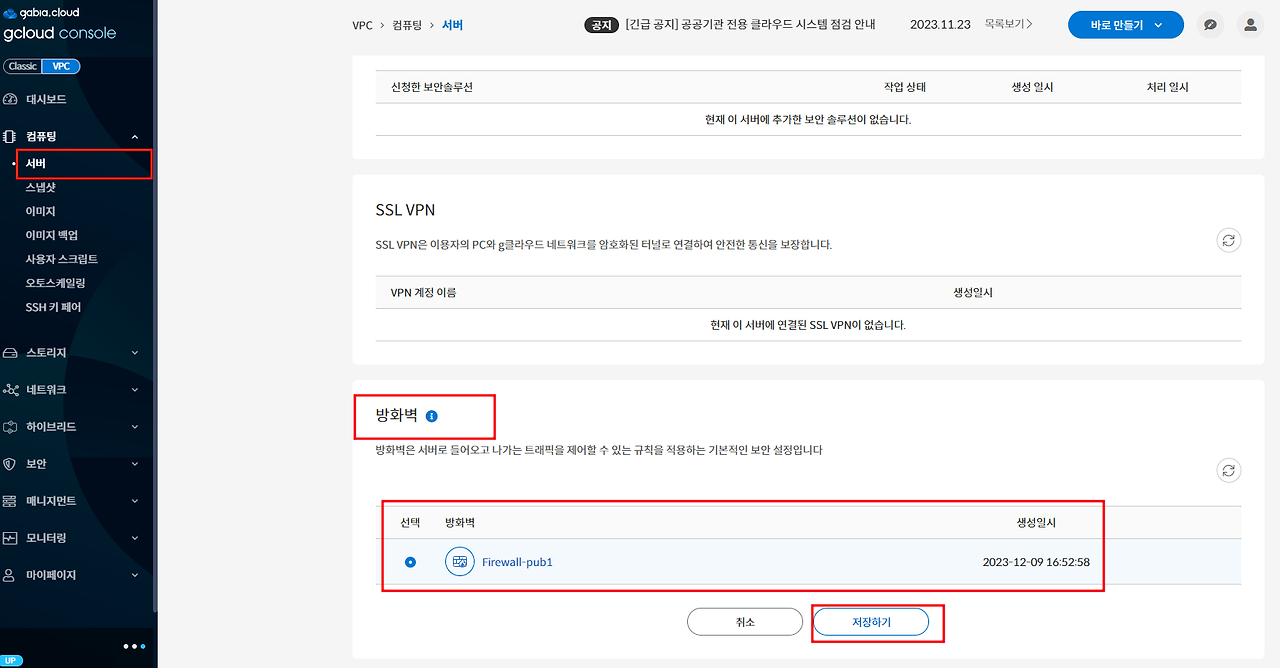Open the 이미지 menu item

(x=40, y=211)
